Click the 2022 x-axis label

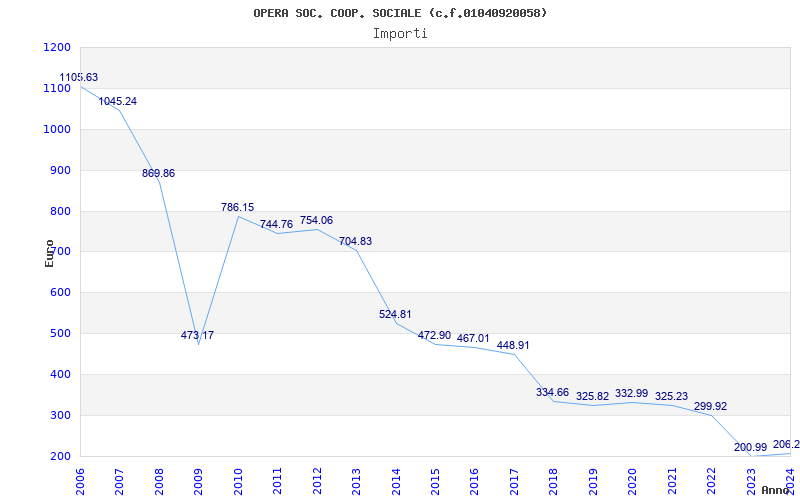pos(711,480)
